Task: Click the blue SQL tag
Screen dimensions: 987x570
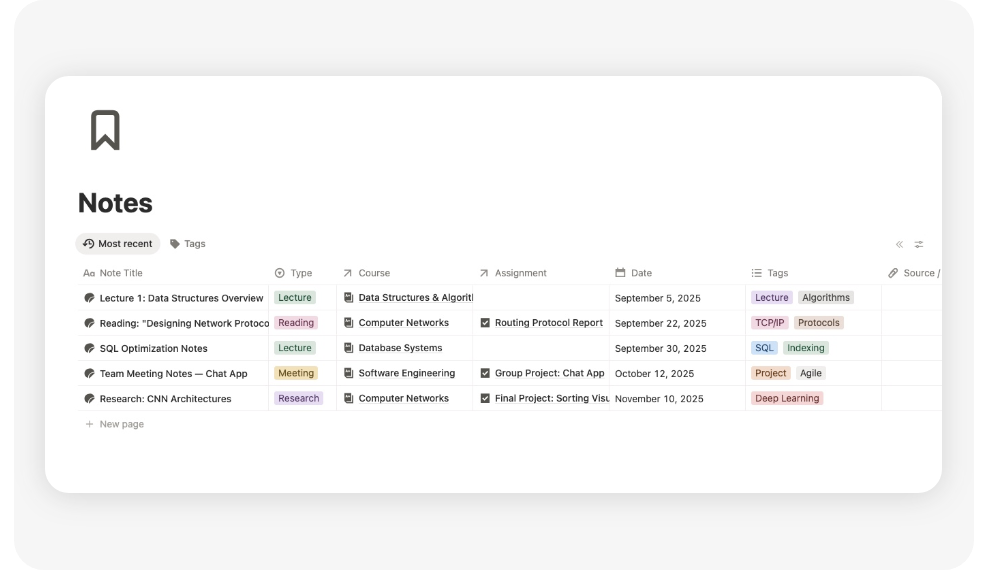Action: pyautogui.click(x=764, y=348)
